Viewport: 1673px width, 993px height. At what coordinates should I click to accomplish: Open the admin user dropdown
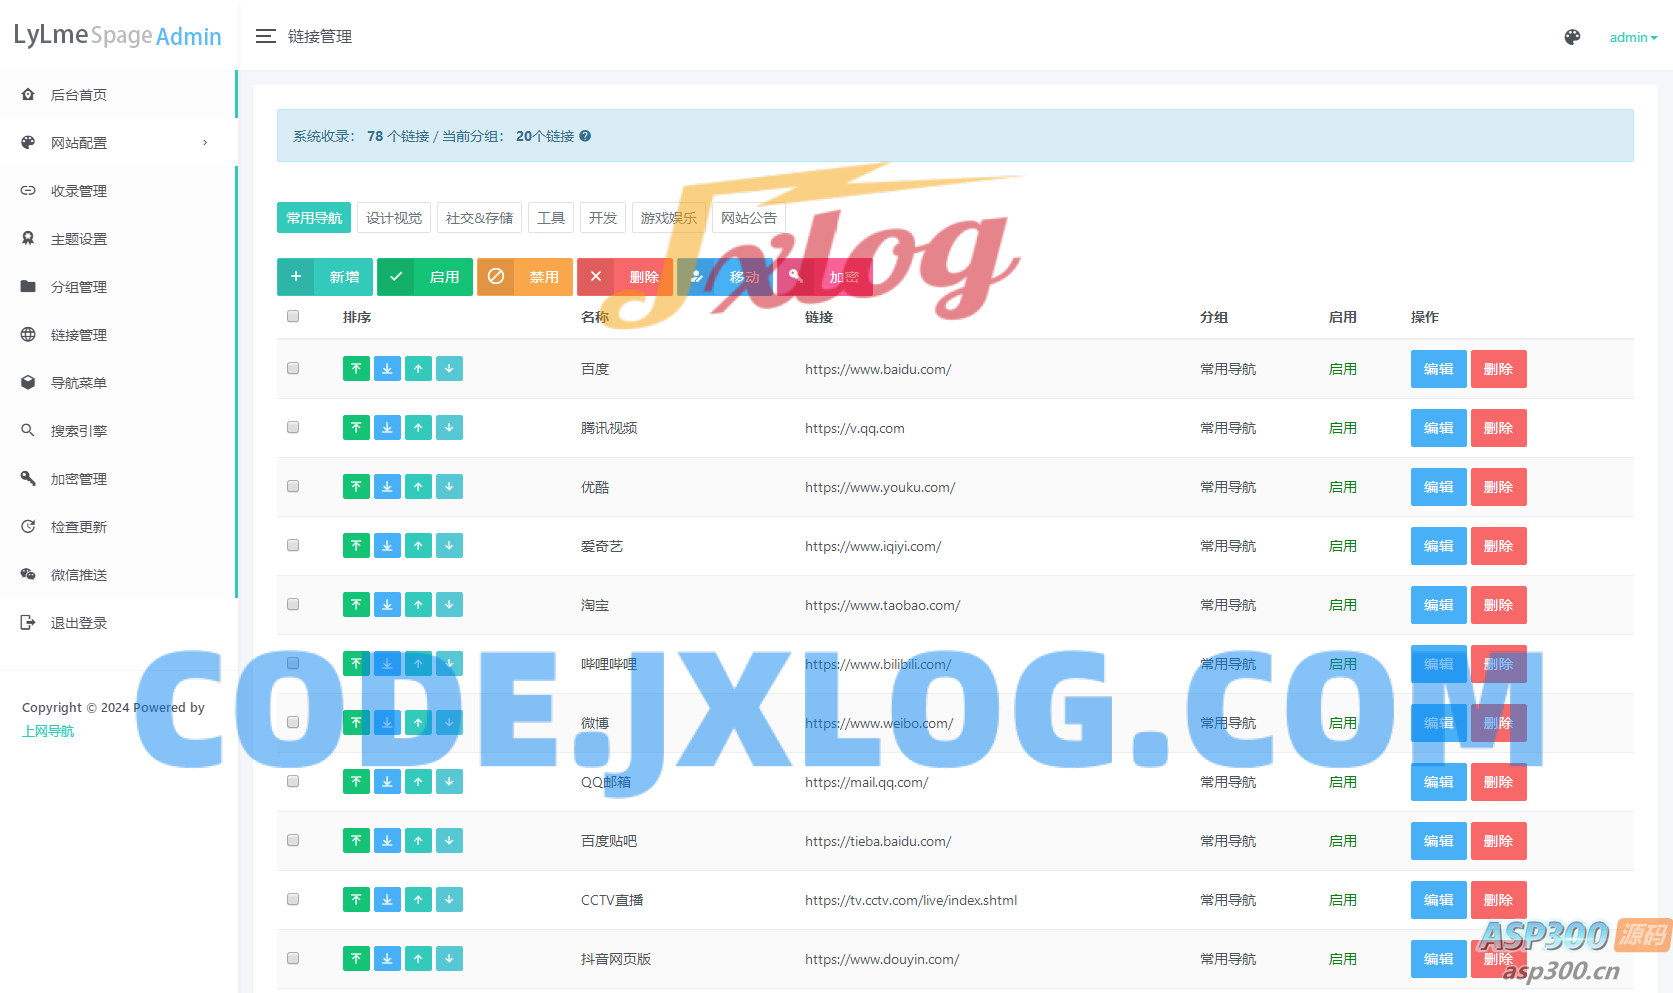[1632, 37]
